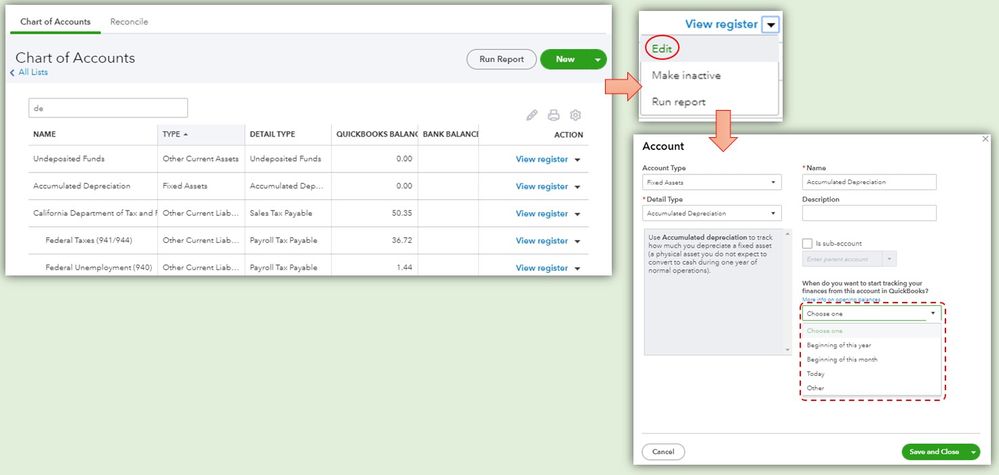999x475 pixels.
Task: Click the Cancel button in Account dialog
Action: (x=663, y=451)
